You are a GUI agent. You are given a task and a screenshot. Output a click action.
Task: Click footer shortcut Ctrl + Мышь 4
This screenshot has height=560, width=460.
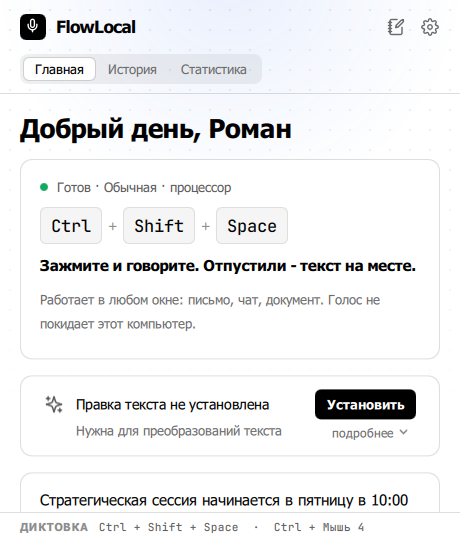pyautogui.click(x=319, y=527)
